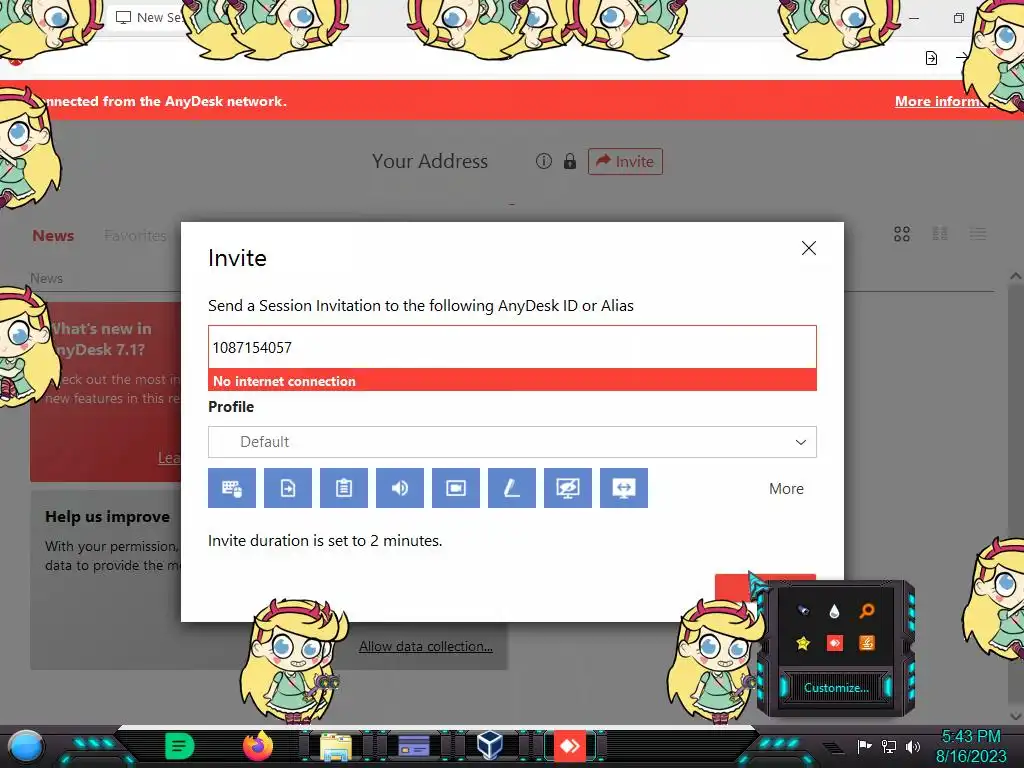Open the network tray icon
The height and width of the screenshot is (768, 1024).
coord(889,746)
